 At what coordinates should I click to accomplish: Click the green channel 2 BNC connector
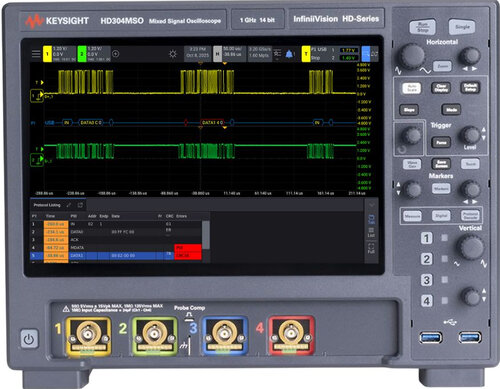coord(155,335)
